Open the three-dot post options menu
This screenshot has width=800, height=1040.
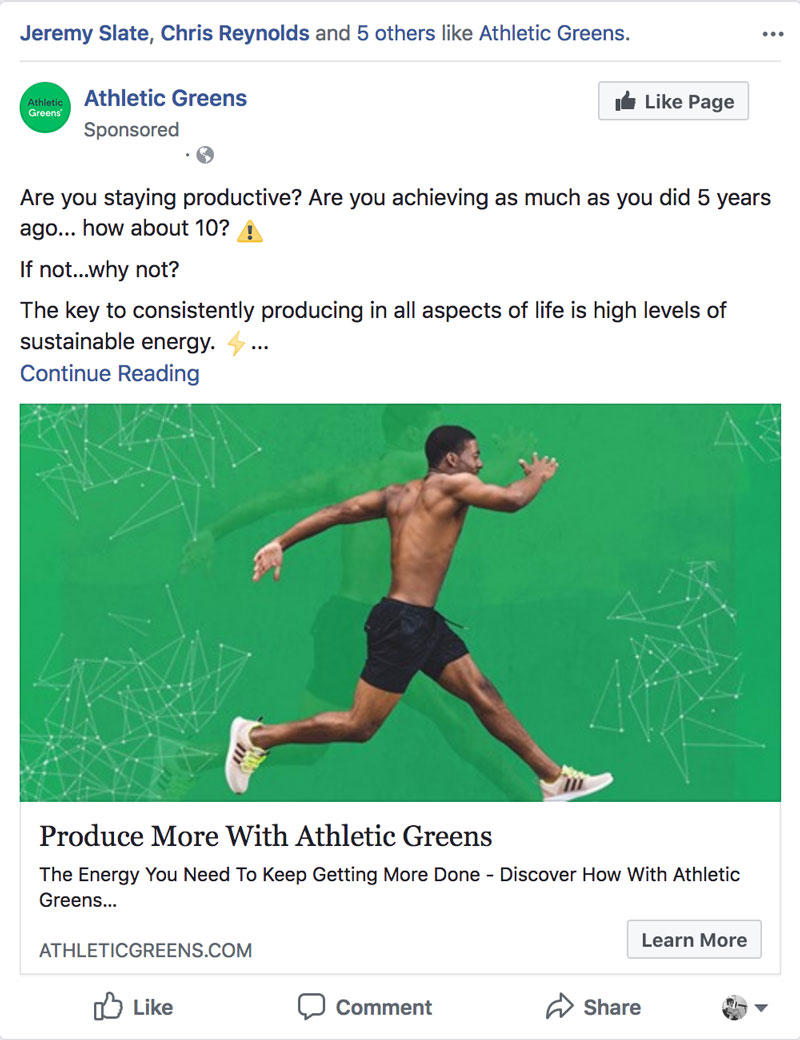pos(772,34)
